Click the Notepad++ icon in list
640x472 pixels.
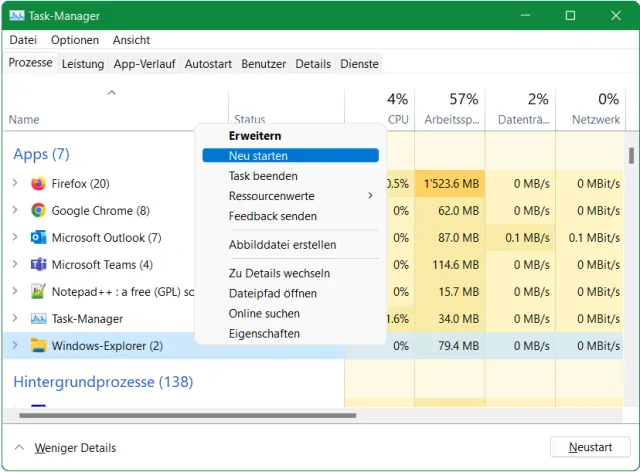[x=39, y=292]
